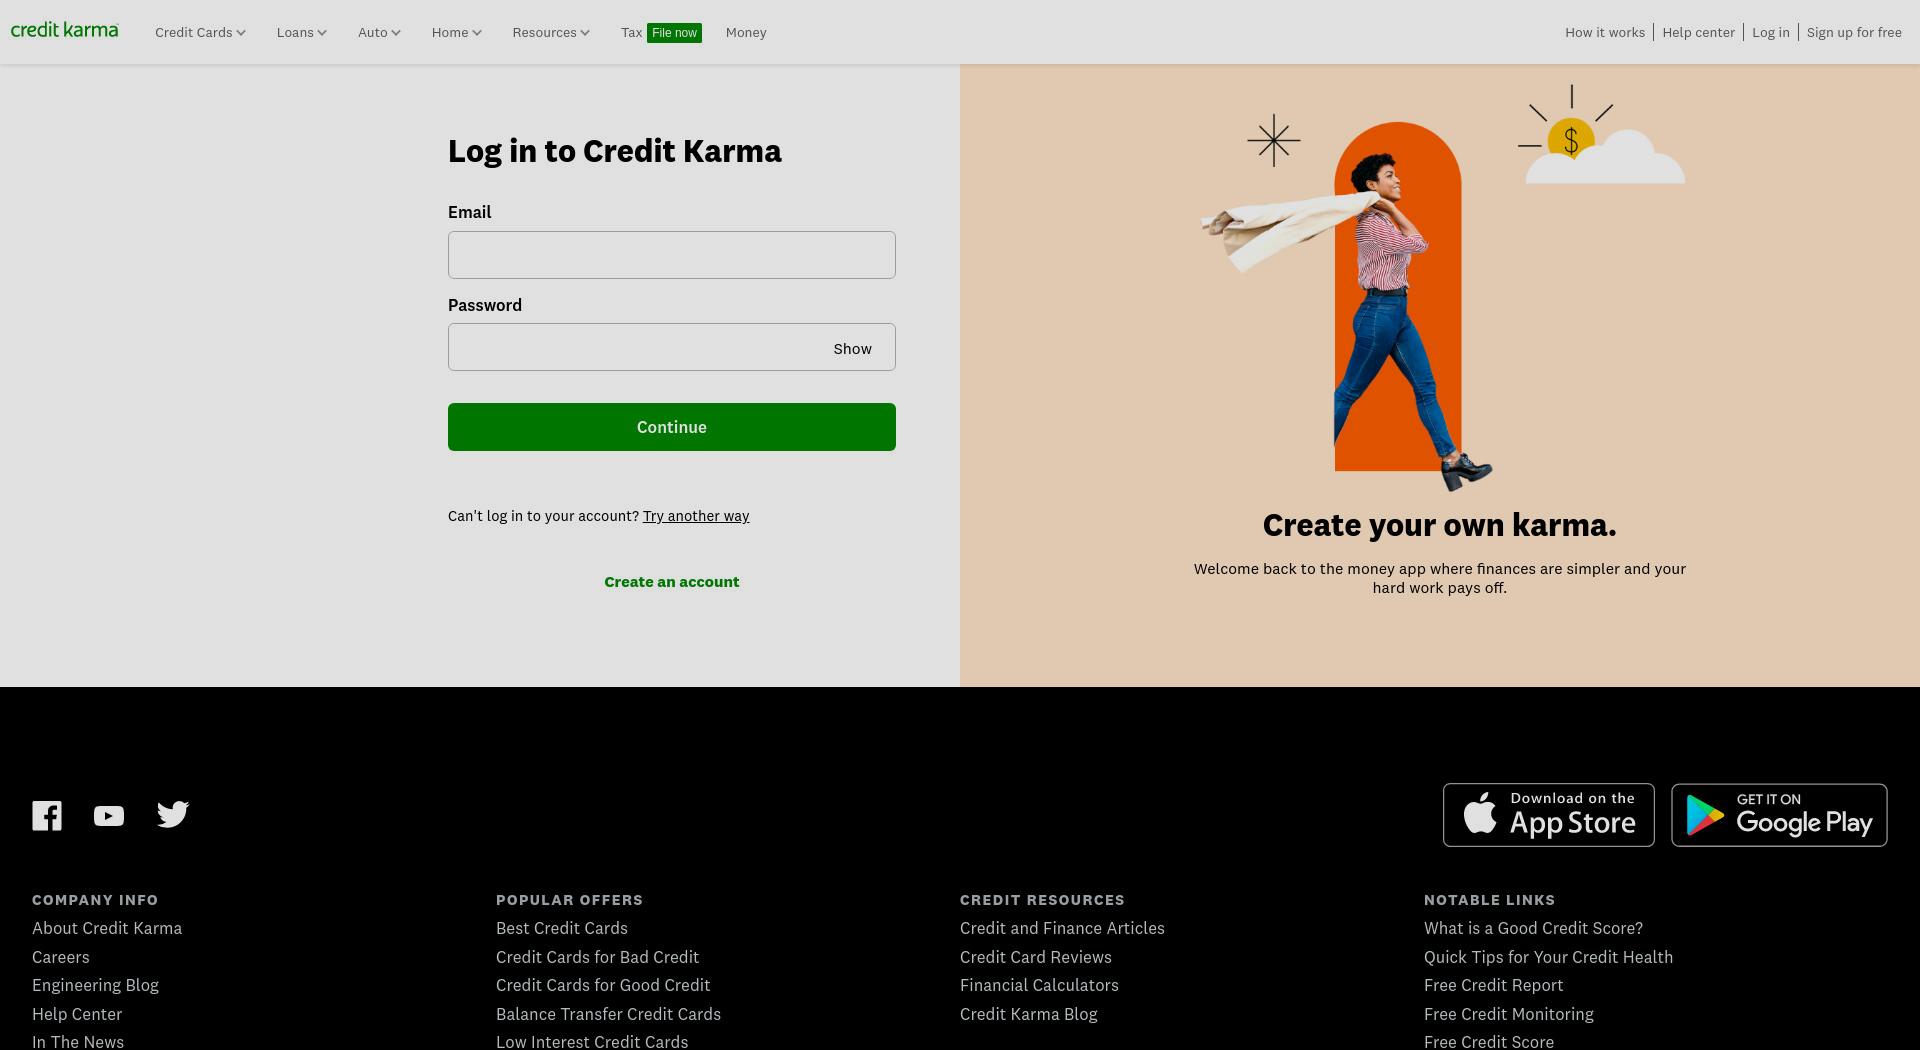Visit the Careers footer link
This screenshot has width=1920, height=1050.
click(61, 957)
